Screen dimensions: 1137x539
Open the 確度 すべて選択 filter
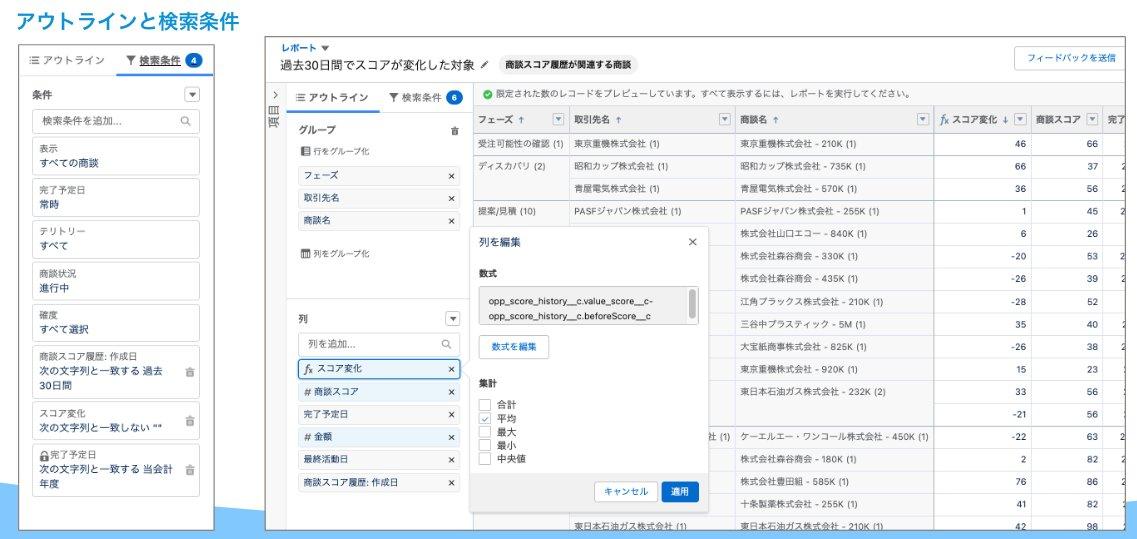click(116, 322)
